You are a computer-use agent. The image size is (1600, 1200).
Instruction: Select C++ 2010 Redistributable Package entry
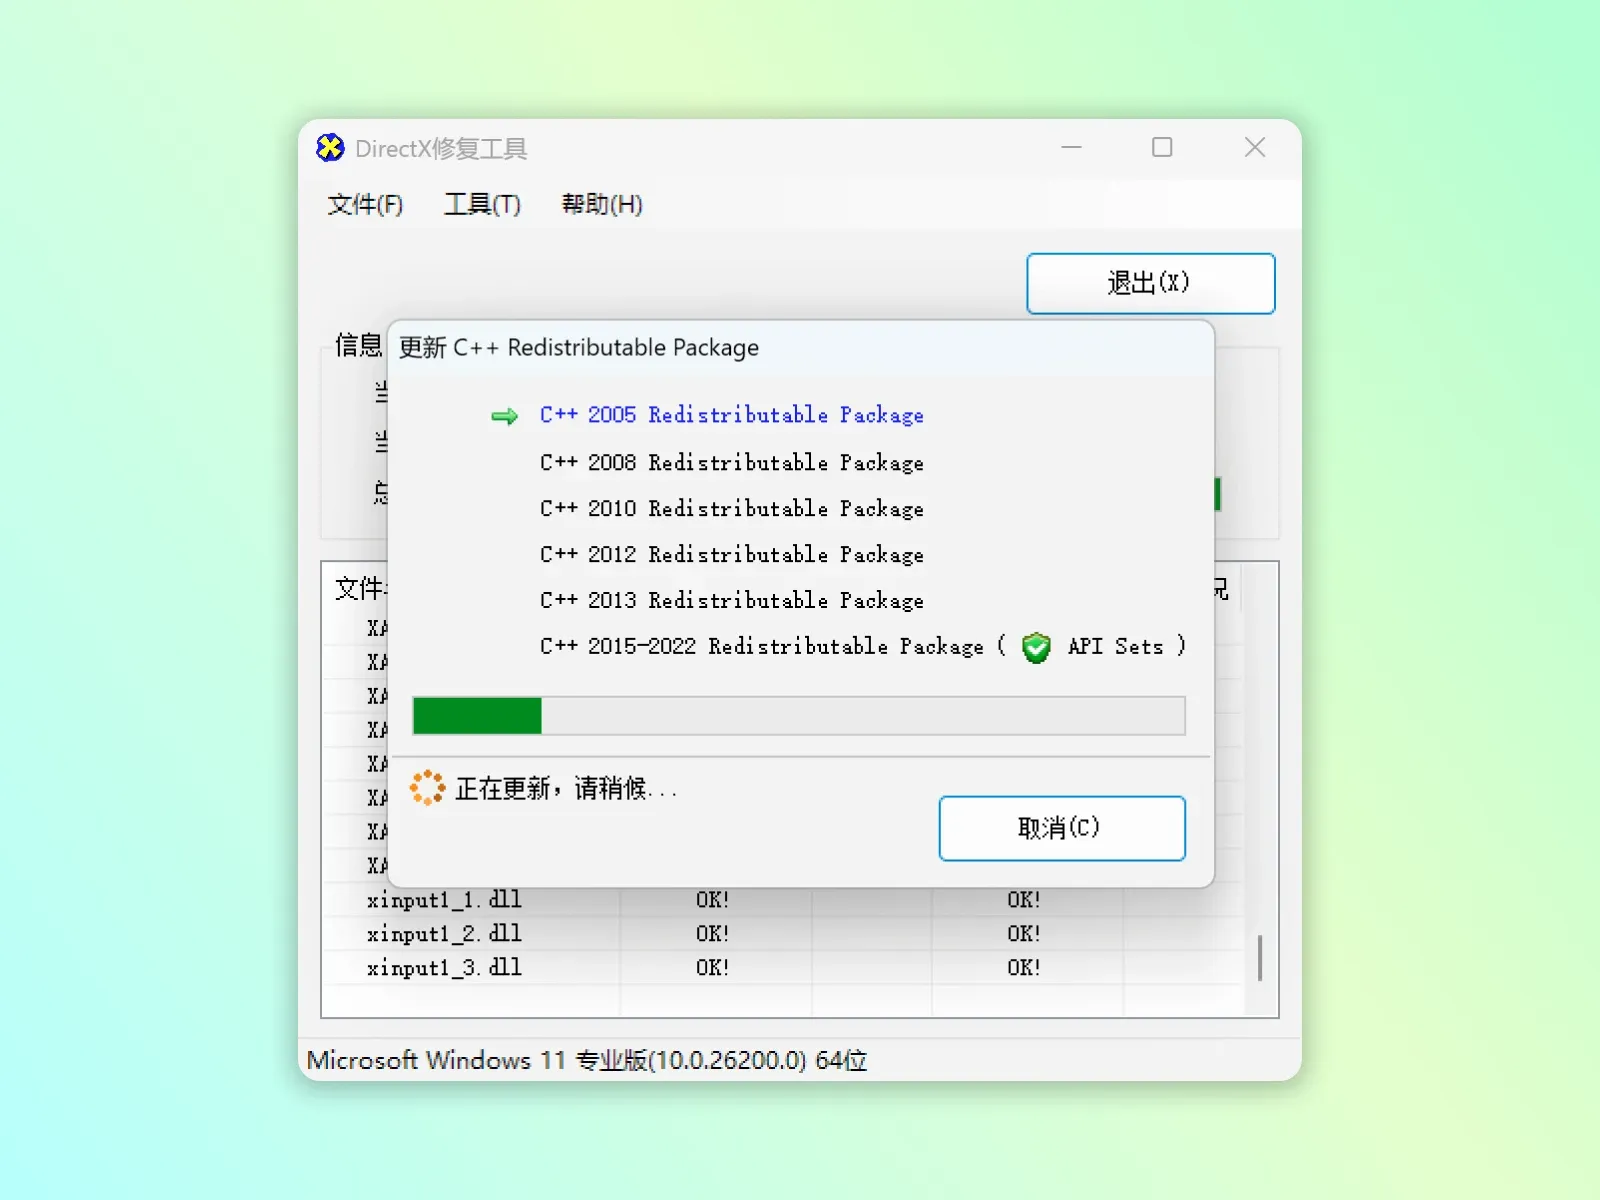click(731, 508)
